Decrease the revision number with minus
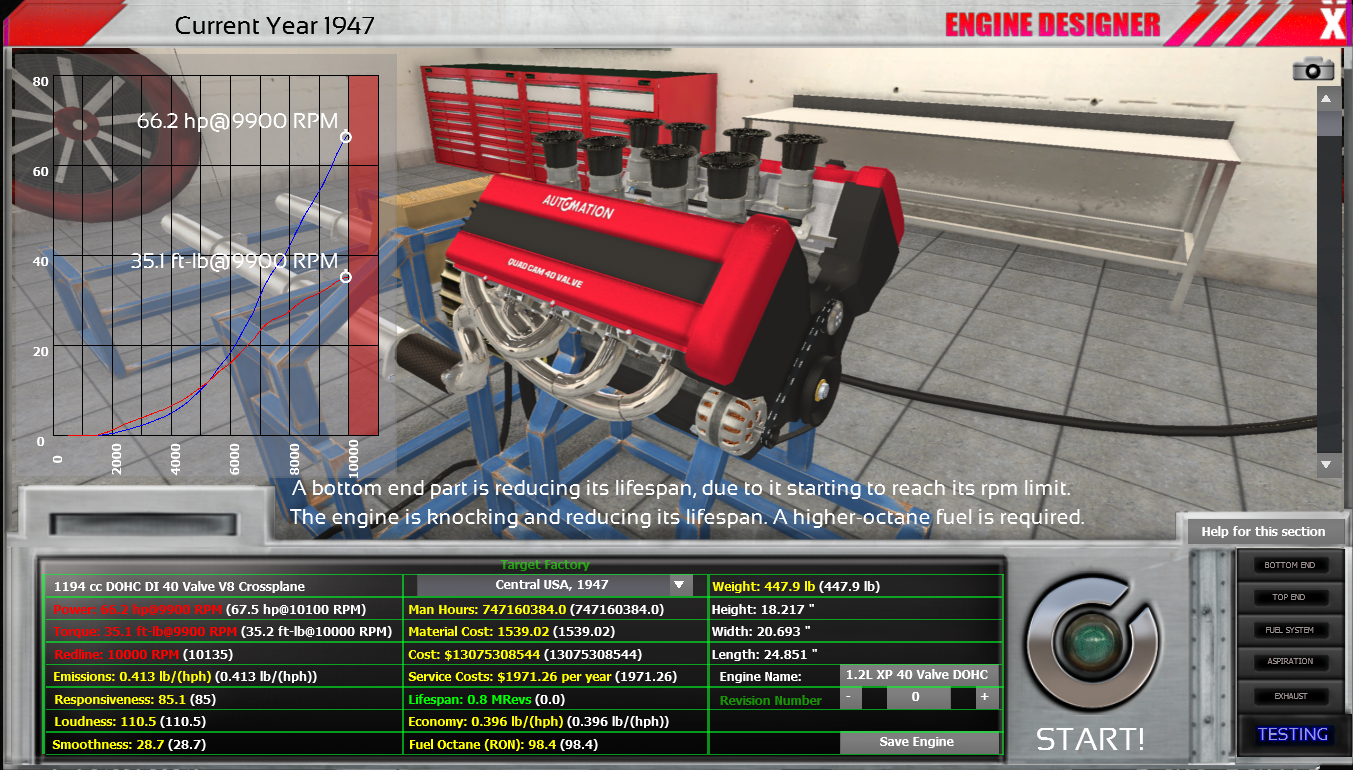1353x770 pixels. point(848,697)
